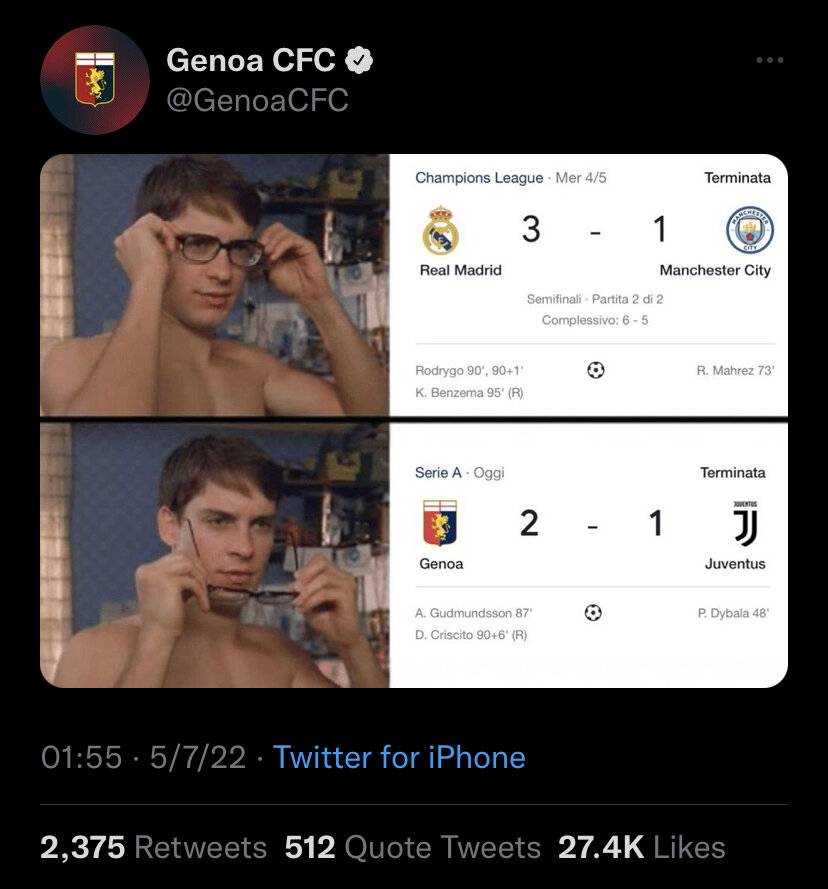This screenshot has width=828, height=889.
Task: Click the verified badge beside Genoa CFC
Action: point(359,61)
